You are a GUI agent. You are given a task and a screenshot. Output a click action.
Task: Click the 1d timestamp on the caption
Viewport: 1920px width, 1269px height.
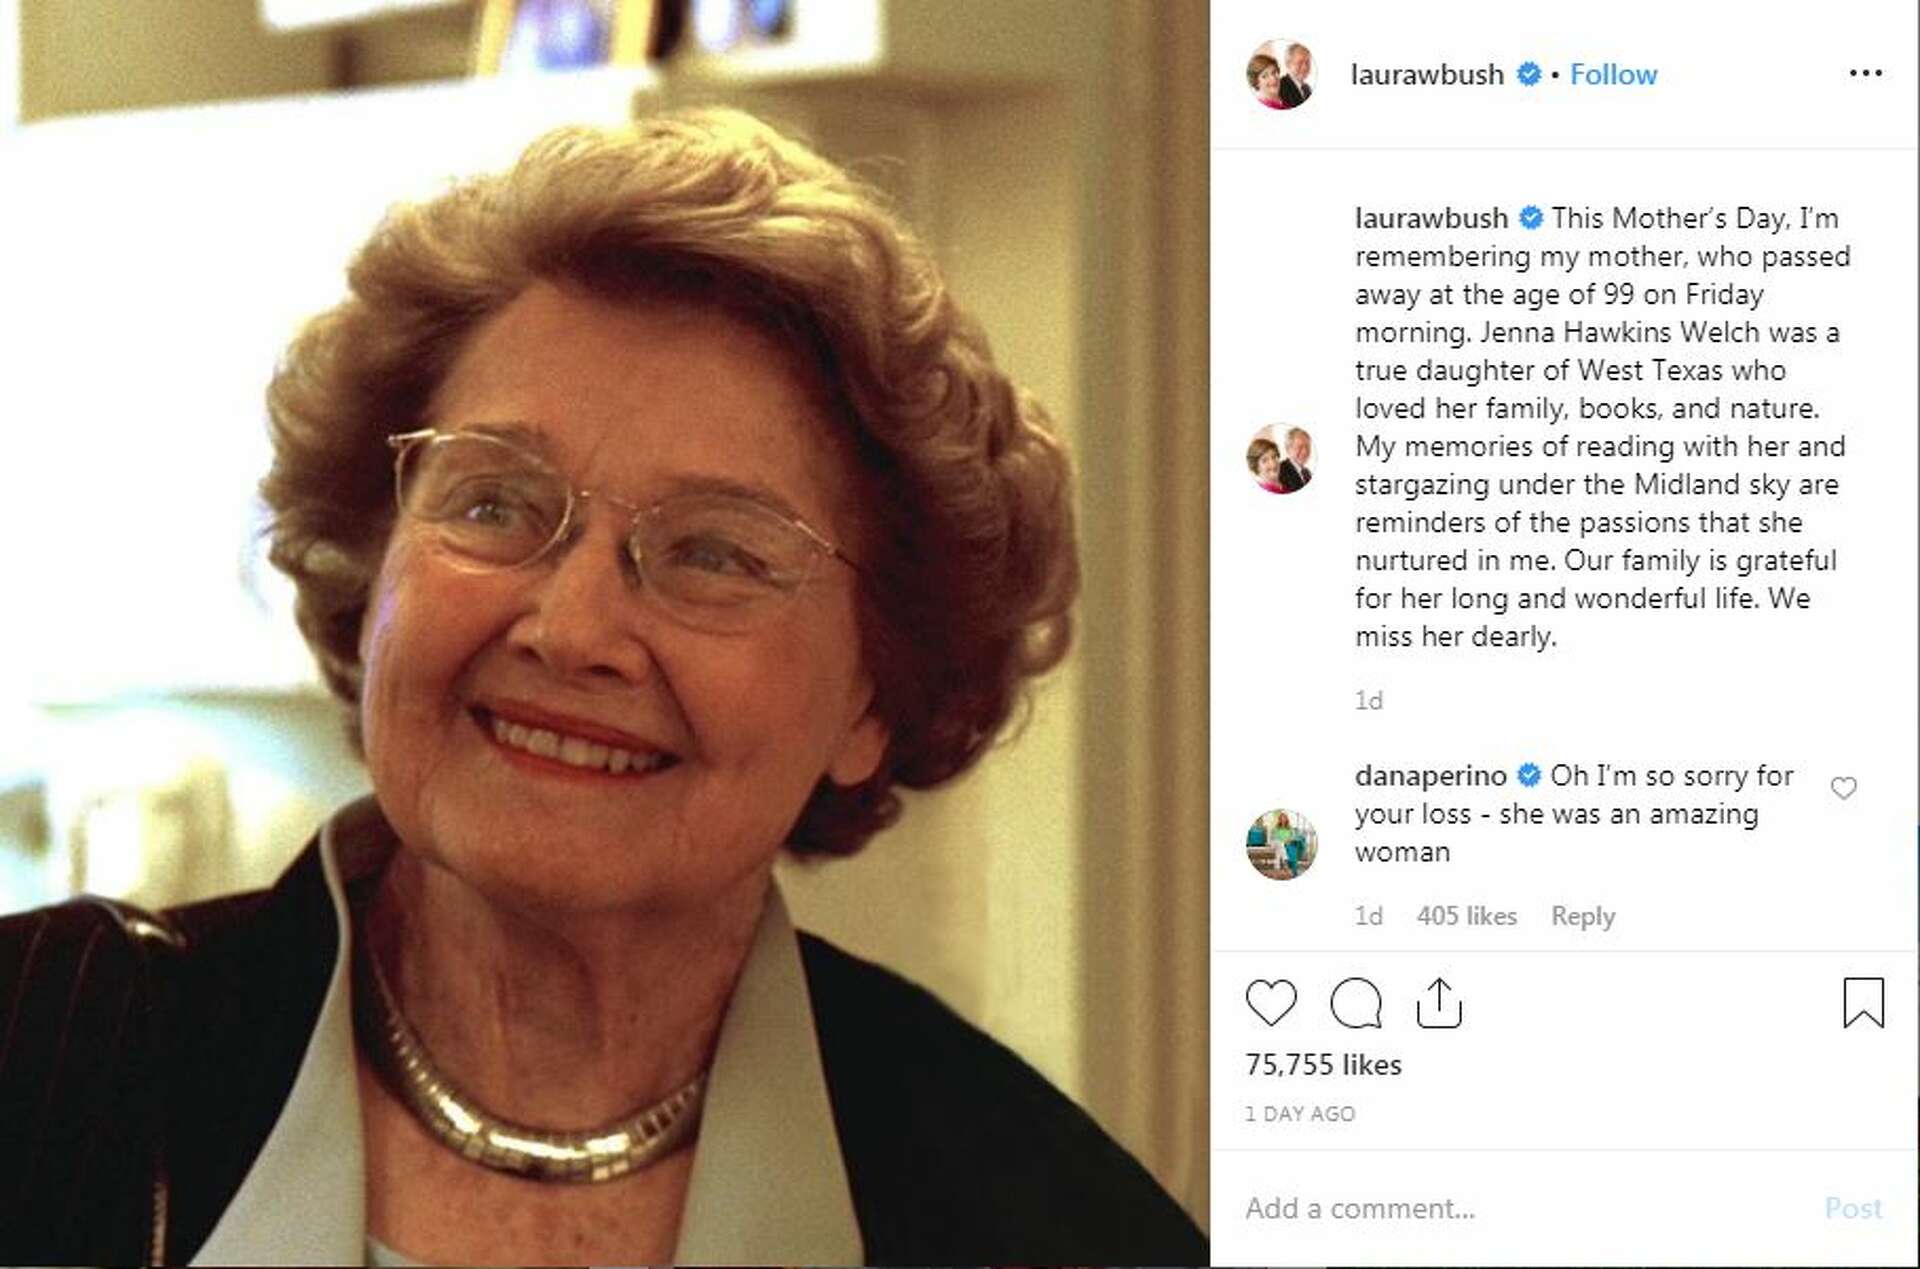[1369, 700]
